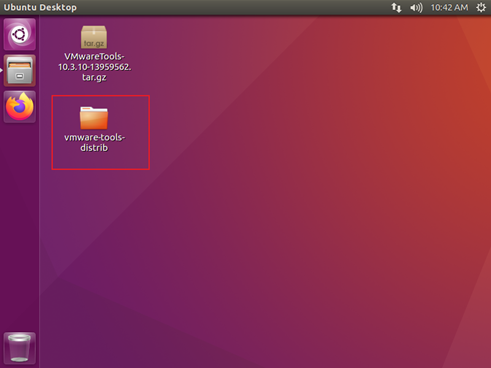Open the sound volume indicator

(x=416, y=7)
